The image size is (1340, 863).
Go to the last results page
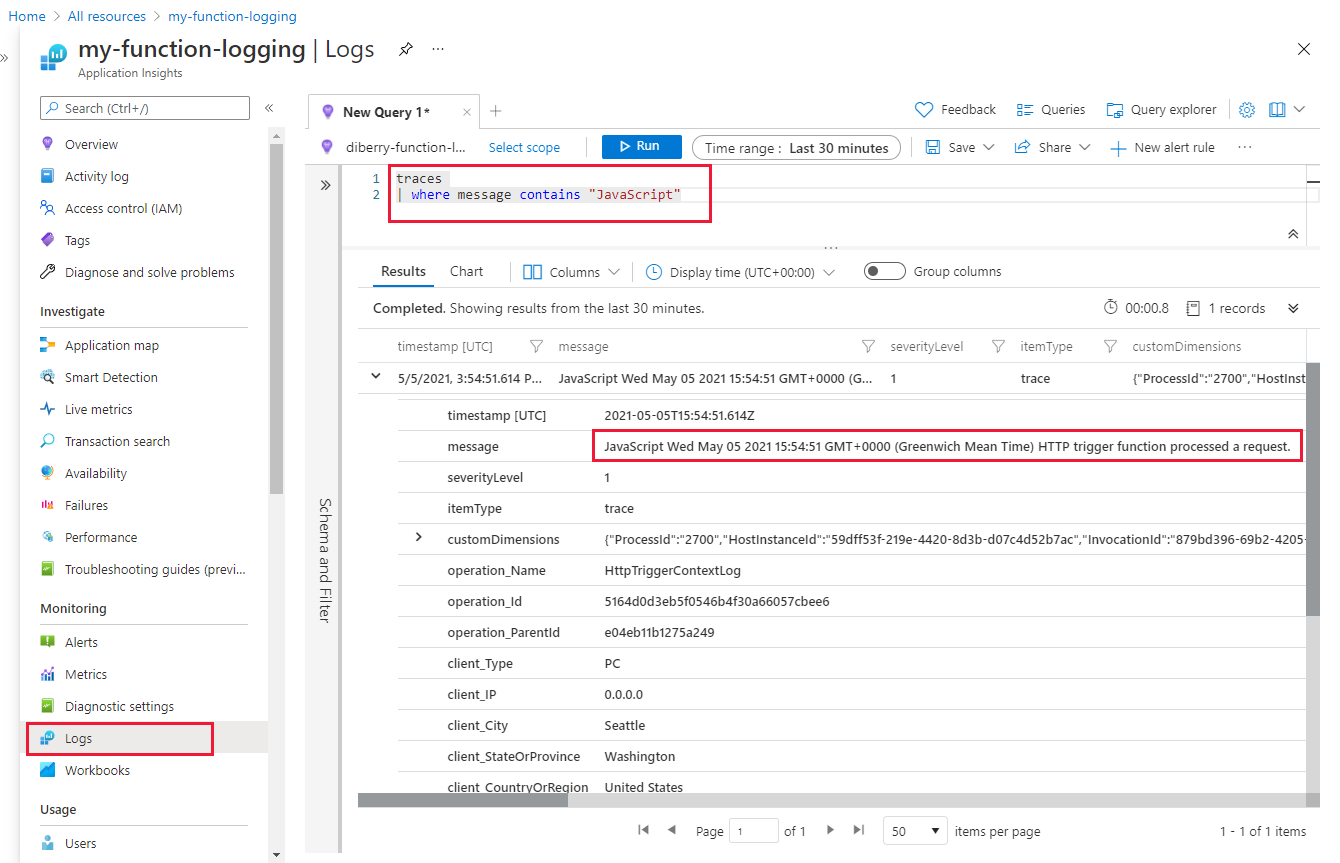click(858, 830)
